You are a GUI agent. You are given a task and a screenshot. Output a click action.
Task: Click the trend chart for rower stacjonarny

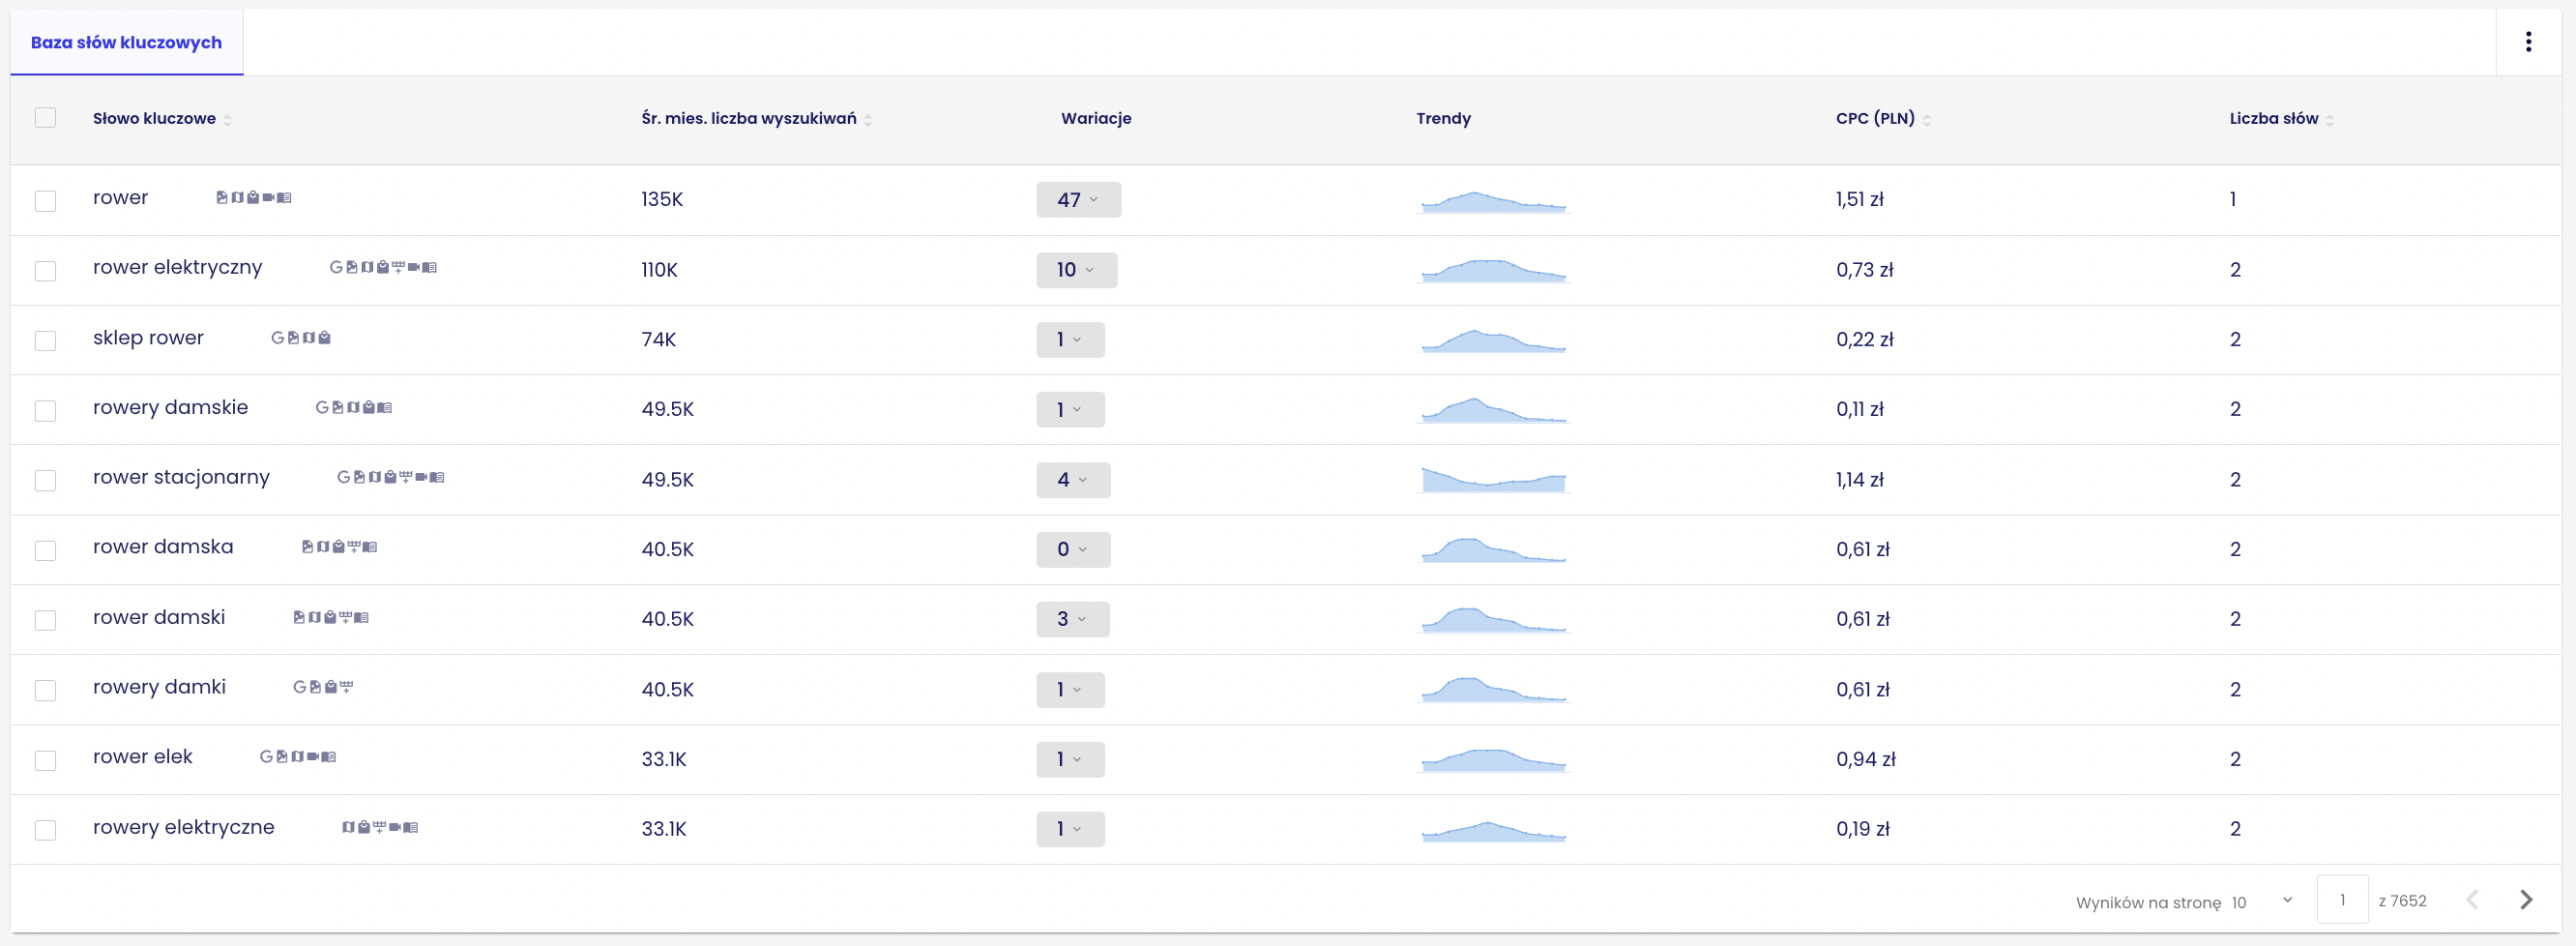click(x=1493, y=480)
